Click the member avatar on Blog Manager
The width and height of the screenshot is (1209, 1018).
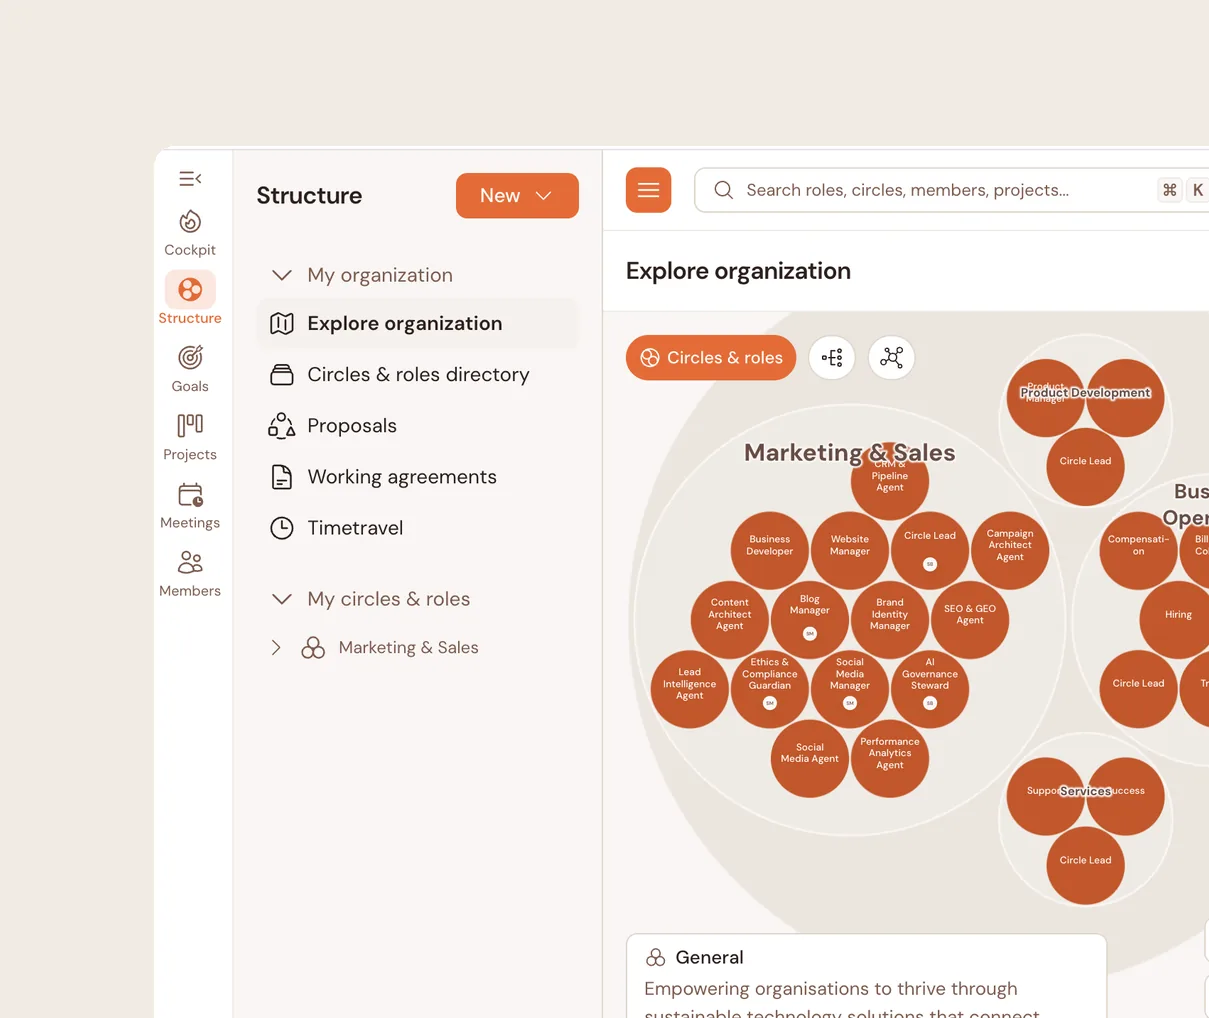coord(810,634)
